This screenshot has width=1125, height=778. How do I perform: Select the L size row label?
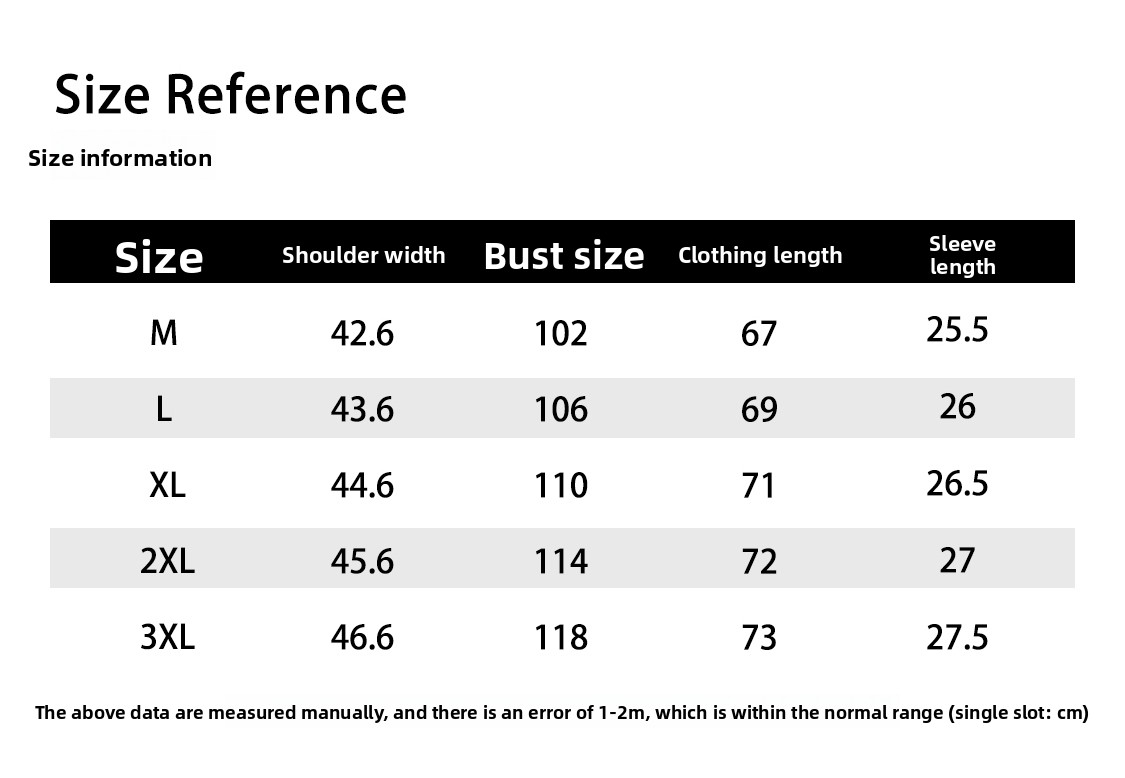(x=163, y=408)
